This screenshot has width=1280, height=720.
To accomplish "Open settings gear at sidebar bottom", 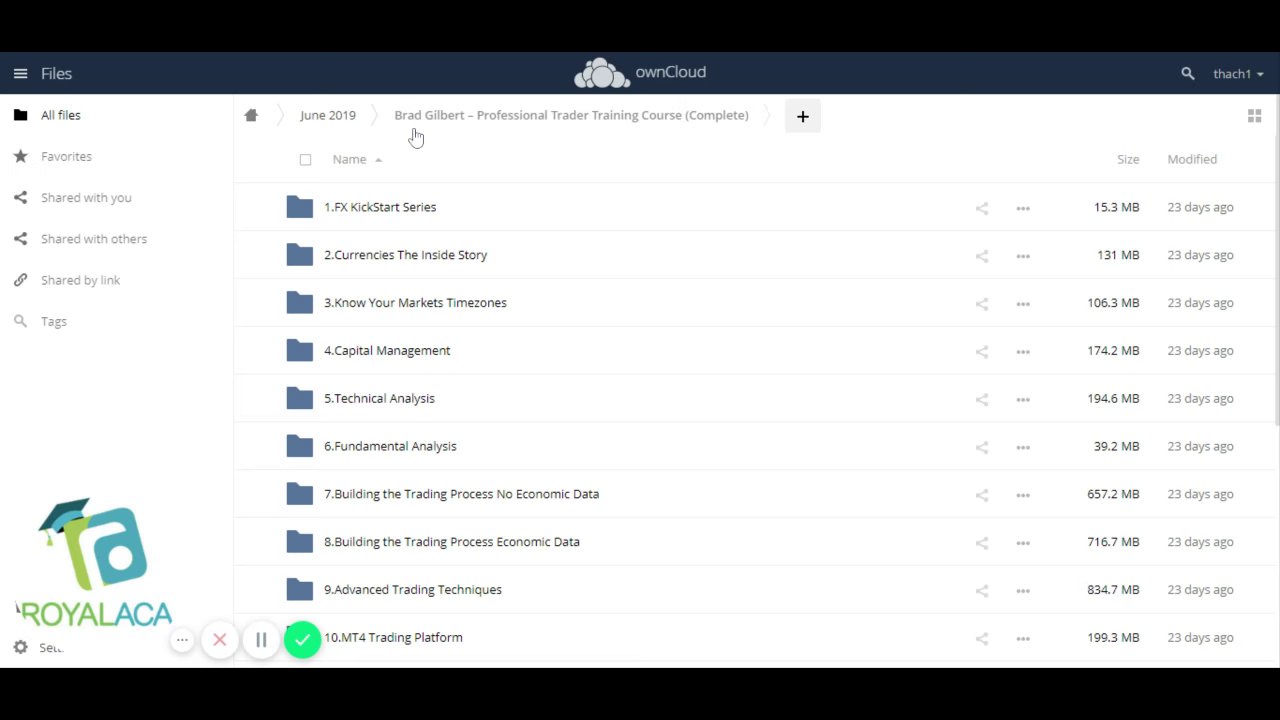I will tap(20, 648).
